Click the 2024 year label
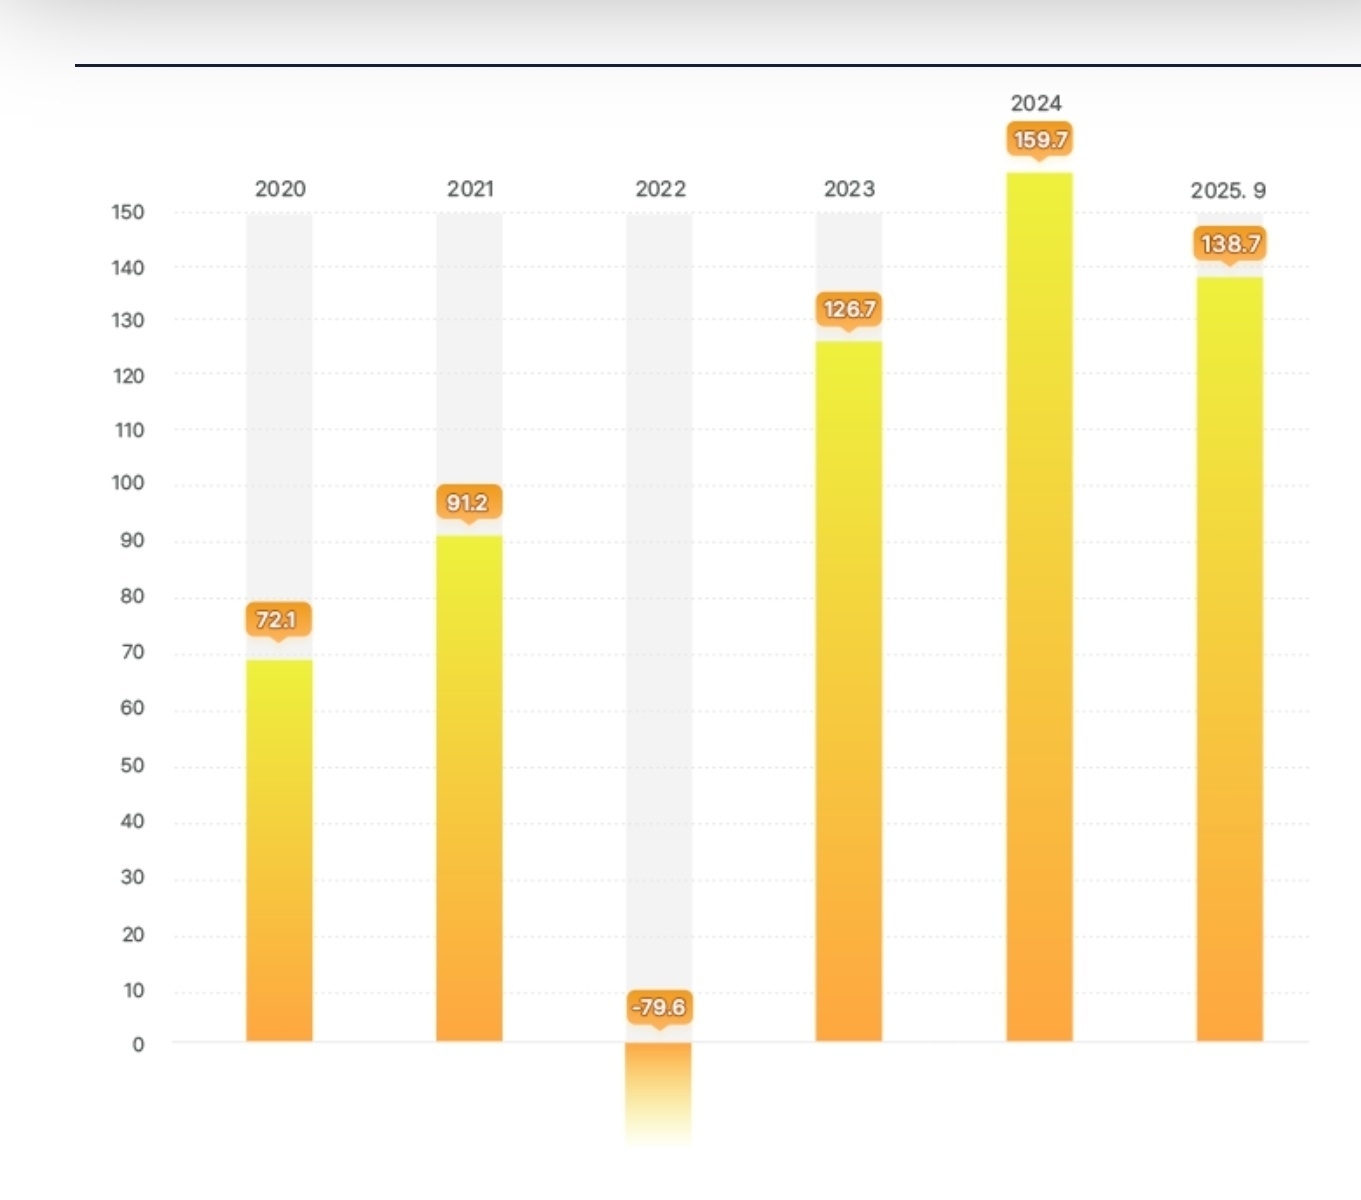 pyautogui.click(x=1036, y=103)
